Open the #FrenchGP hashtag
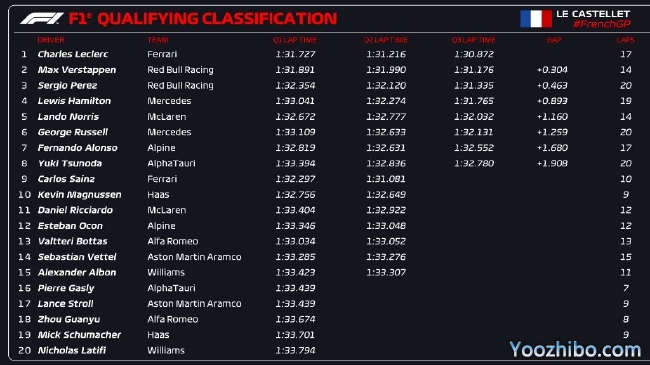The image size is (650, 365). [x=601, y=24]
